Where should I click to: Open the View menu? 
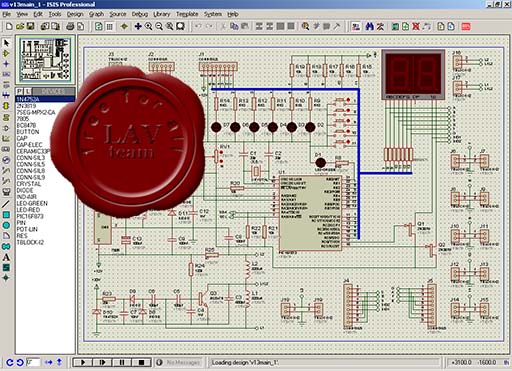tap(22, 14)
